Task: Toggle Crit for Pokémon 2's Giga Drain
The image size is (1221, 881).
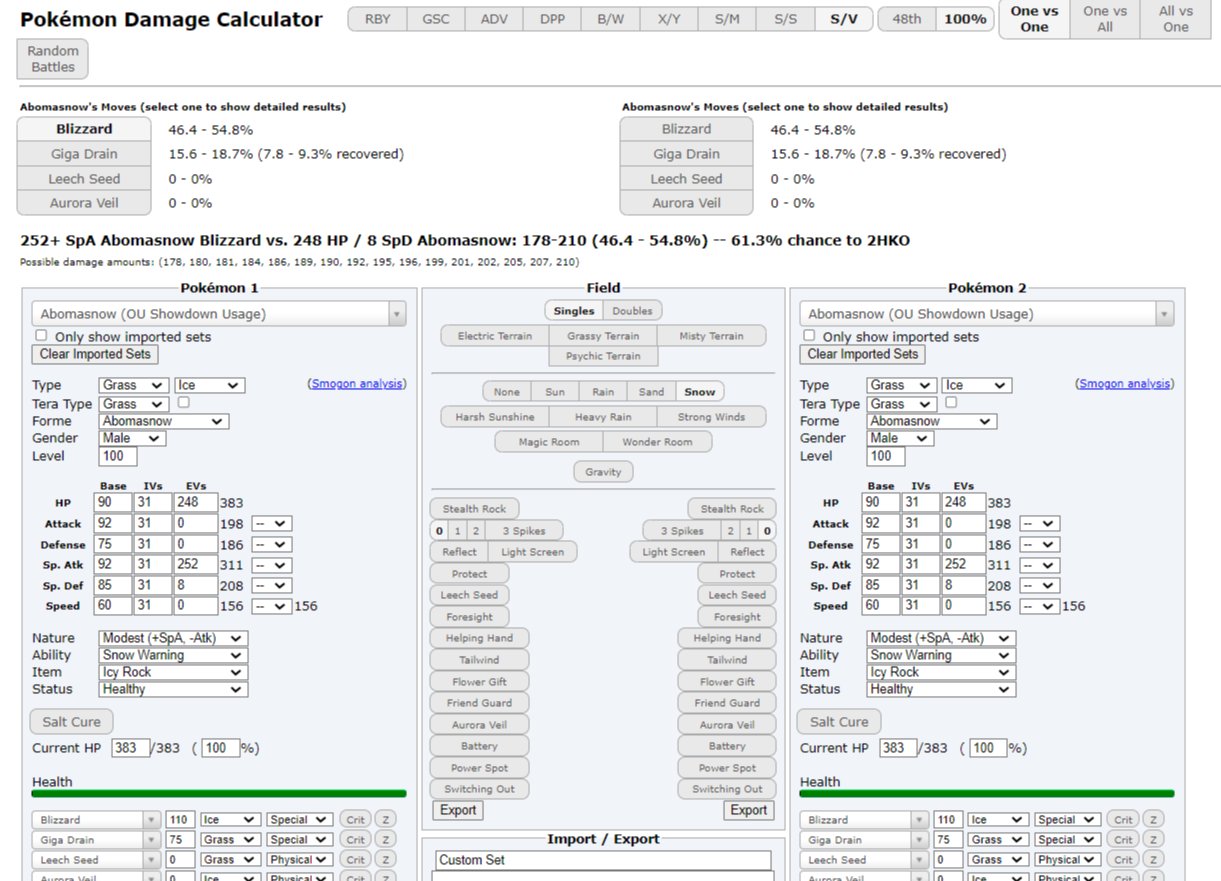Action: tap(1124, 840)
